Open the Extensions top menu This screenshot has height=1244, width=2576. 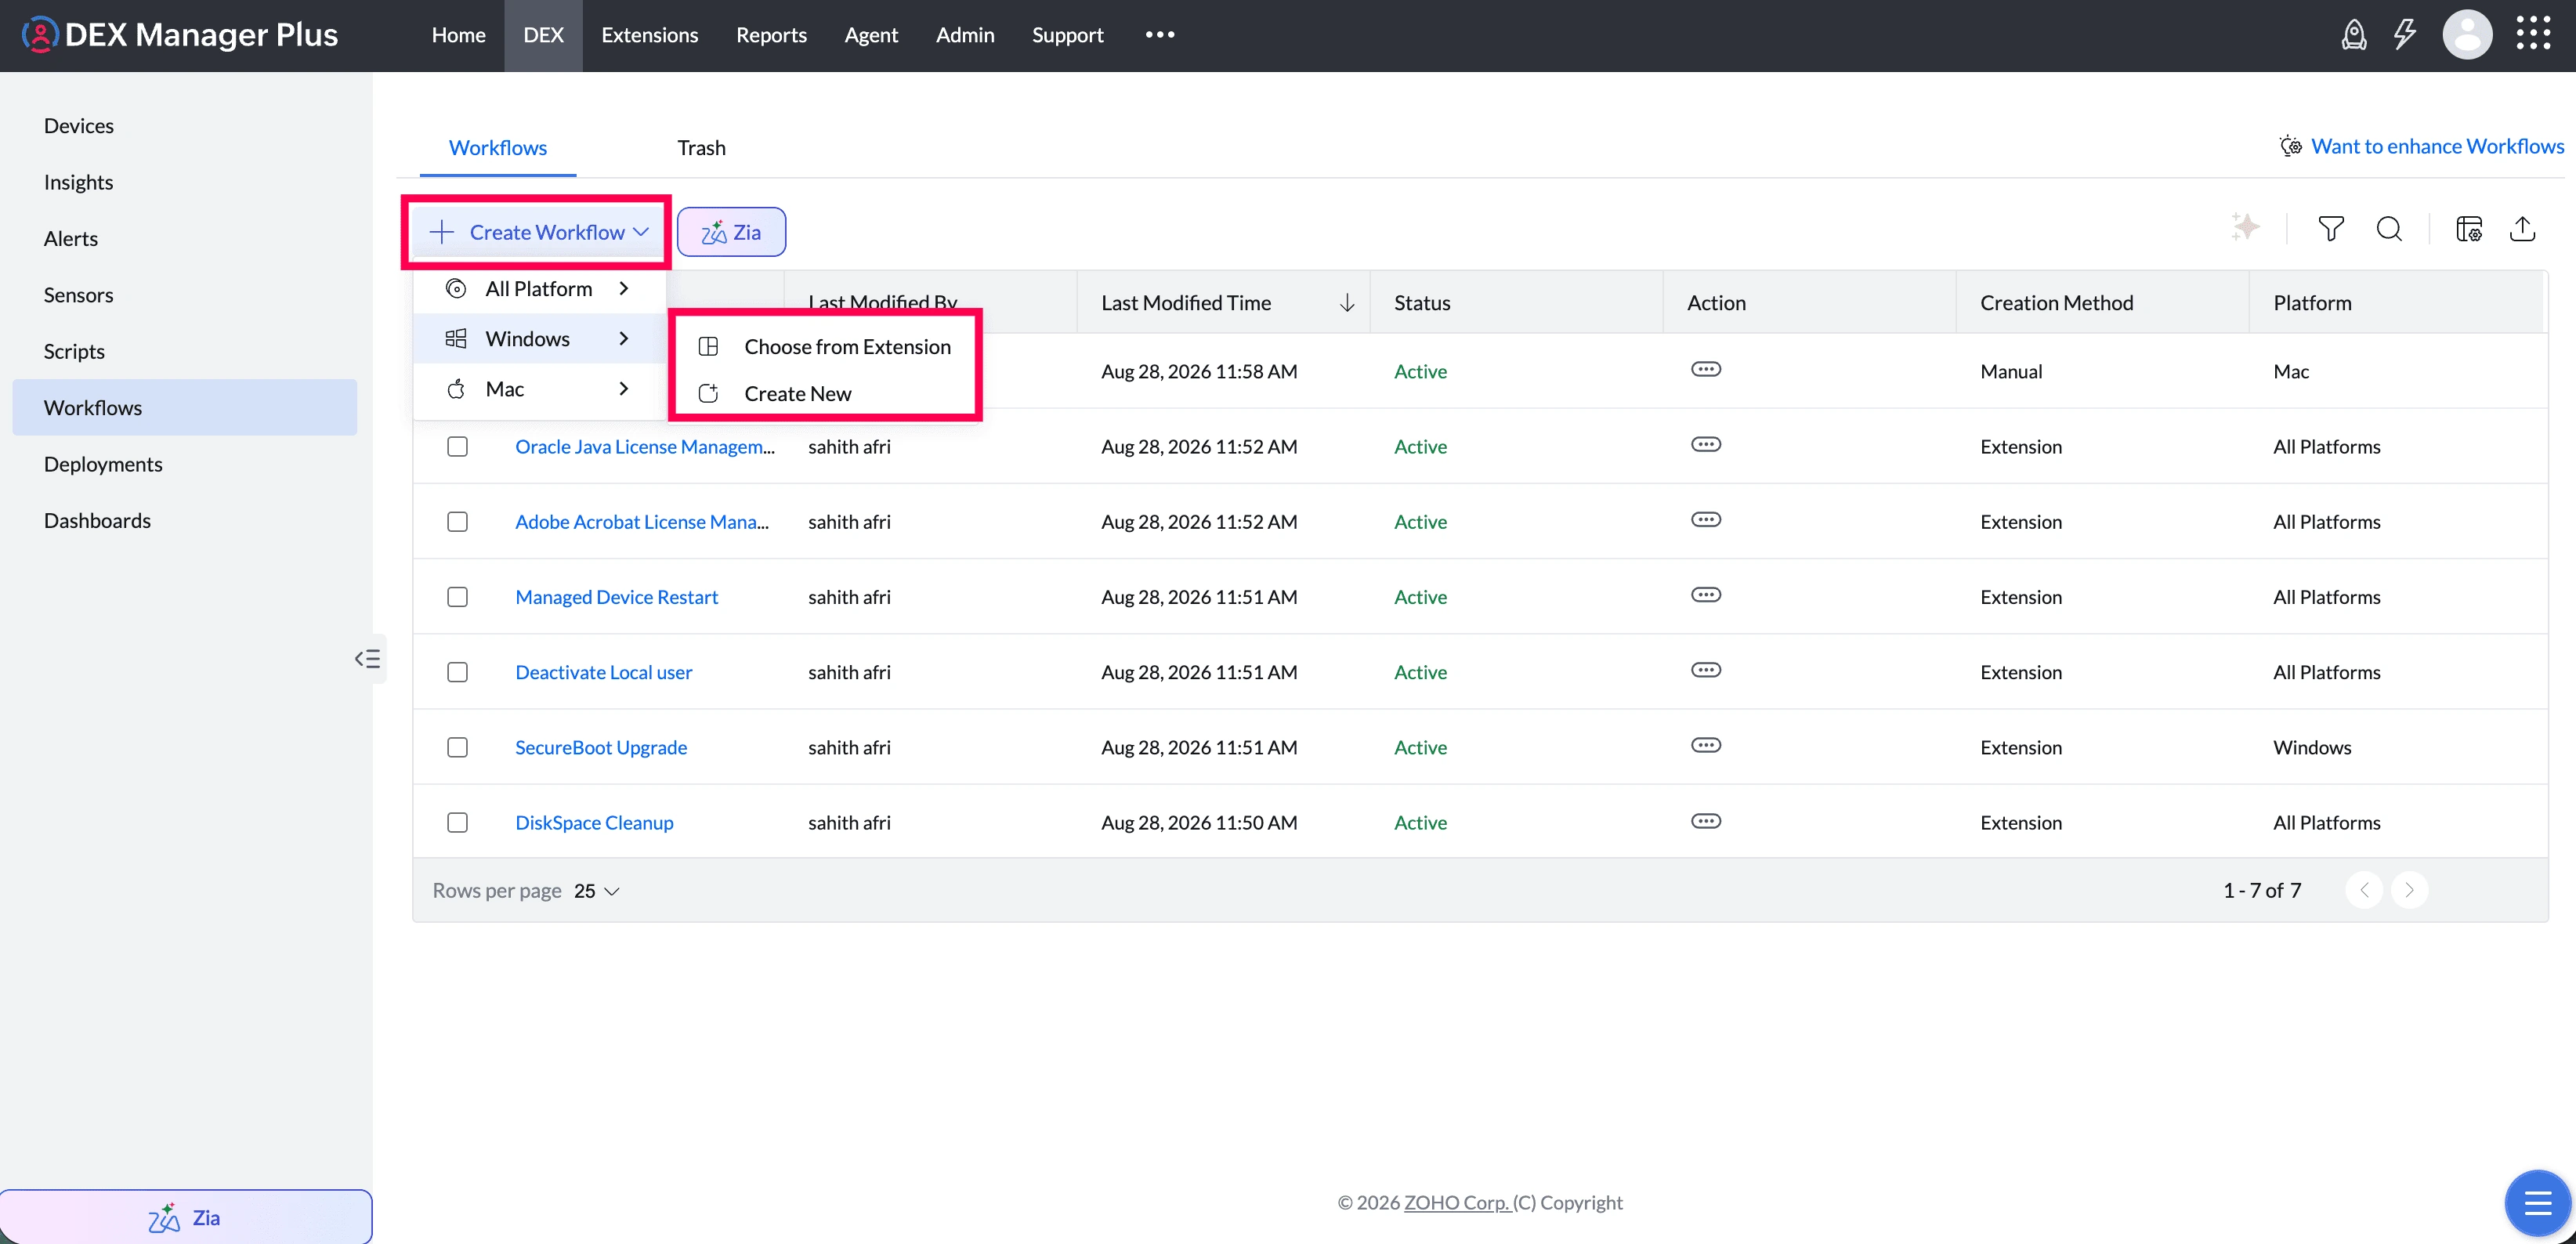tap(649, 35)
